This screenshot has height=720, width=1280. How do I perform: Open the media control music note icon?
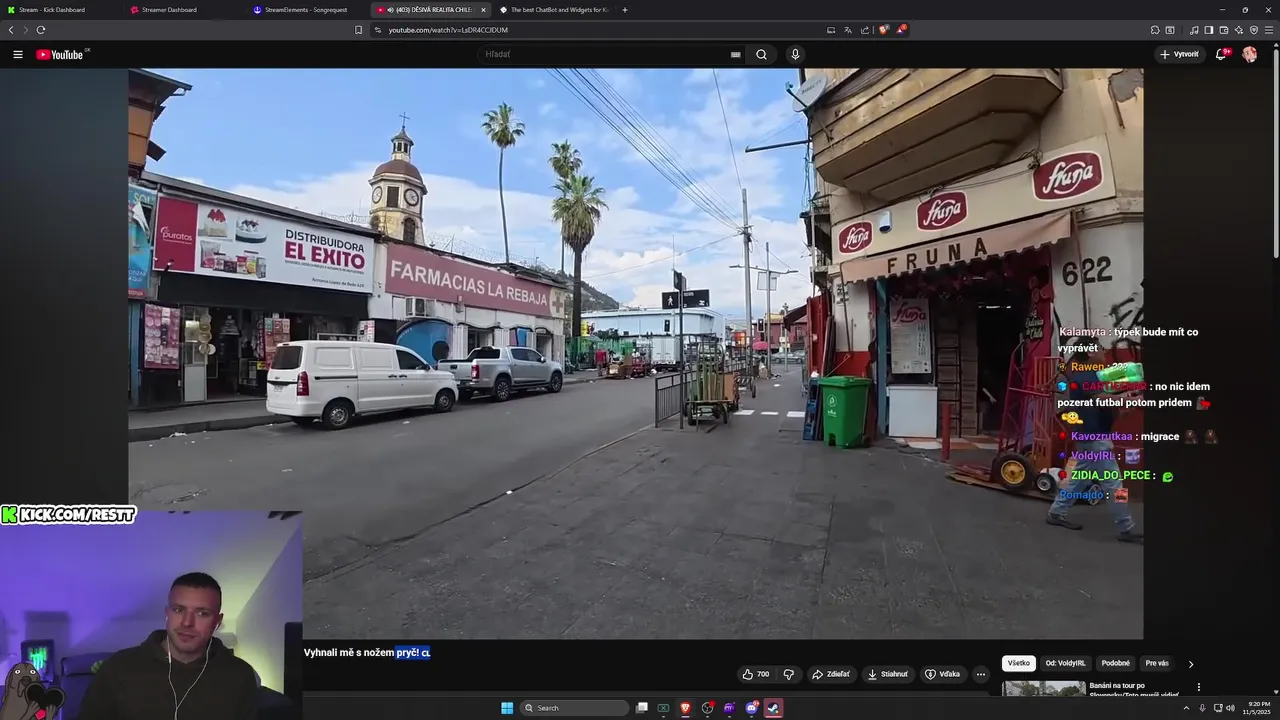(x=1193, y=30)
